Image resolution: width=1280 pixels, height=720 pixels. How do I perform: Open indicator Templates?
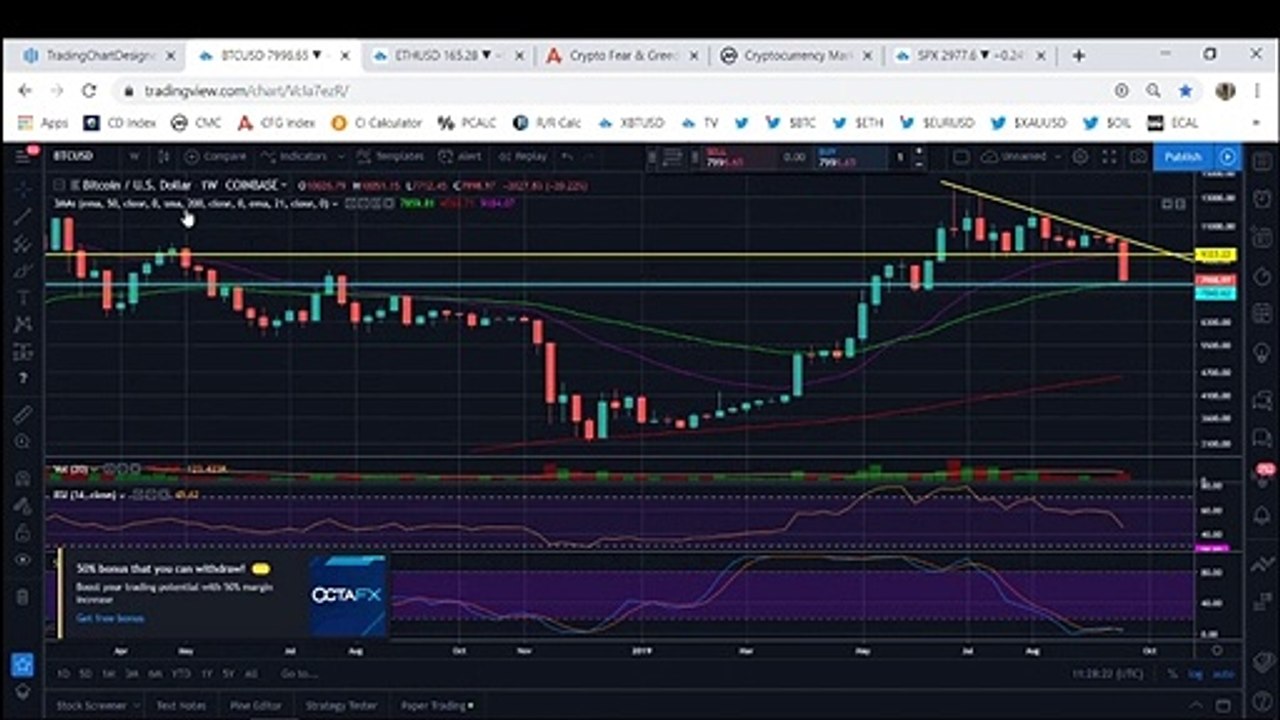click(x=390, y=157)
